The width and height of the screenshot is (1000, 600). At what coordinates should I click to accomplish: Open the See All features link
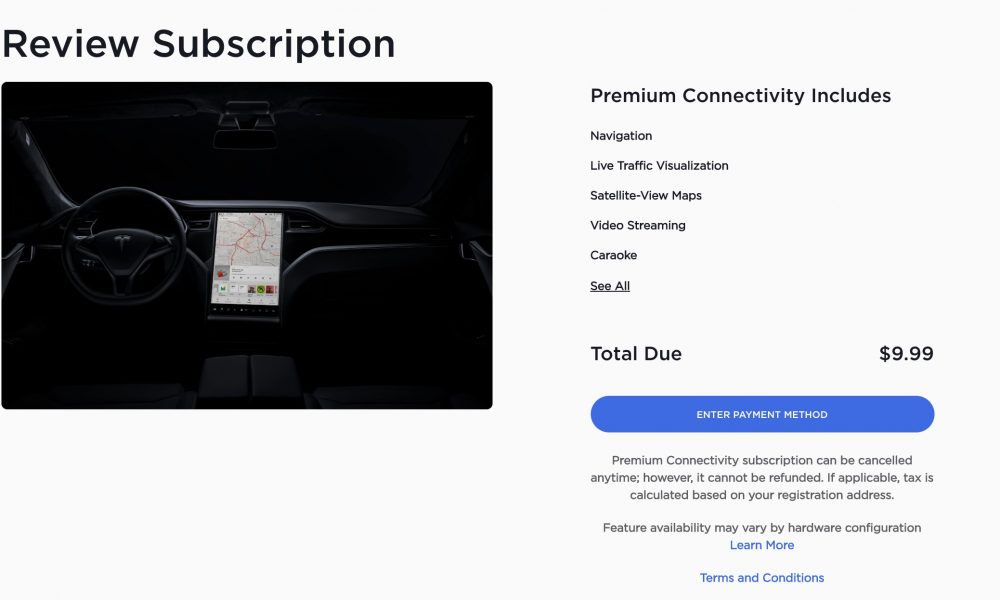[x=610, y=286]
